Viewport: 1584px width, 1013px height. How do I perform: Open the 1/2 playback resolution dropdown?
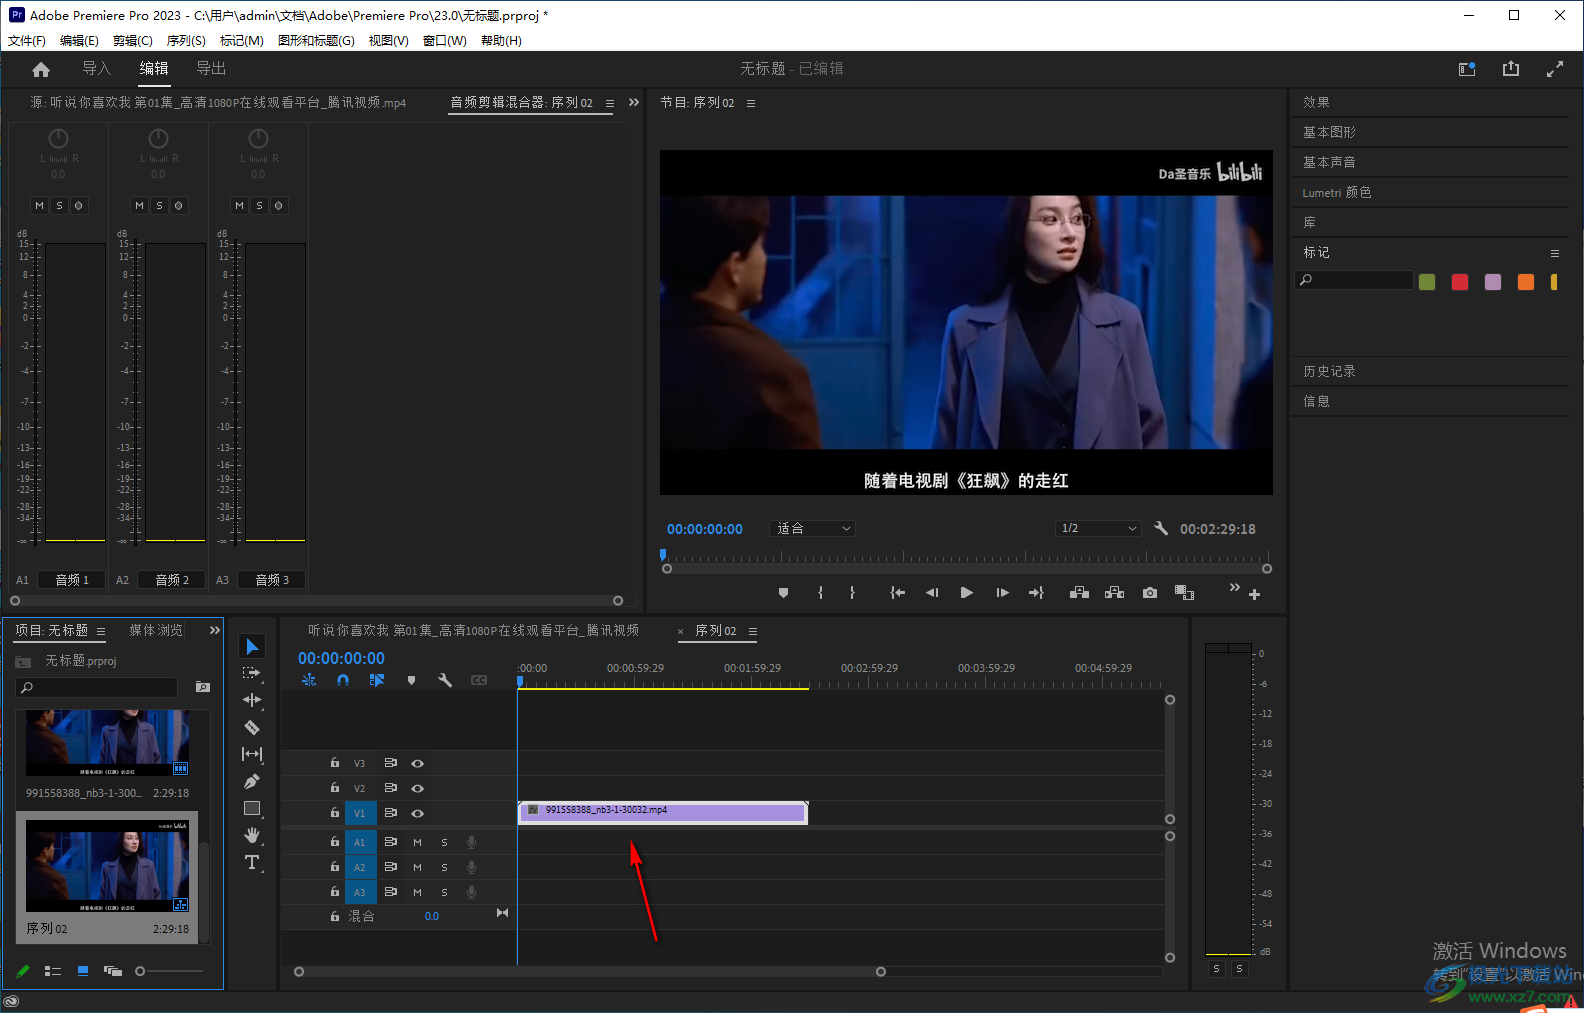click(1098, 528)
